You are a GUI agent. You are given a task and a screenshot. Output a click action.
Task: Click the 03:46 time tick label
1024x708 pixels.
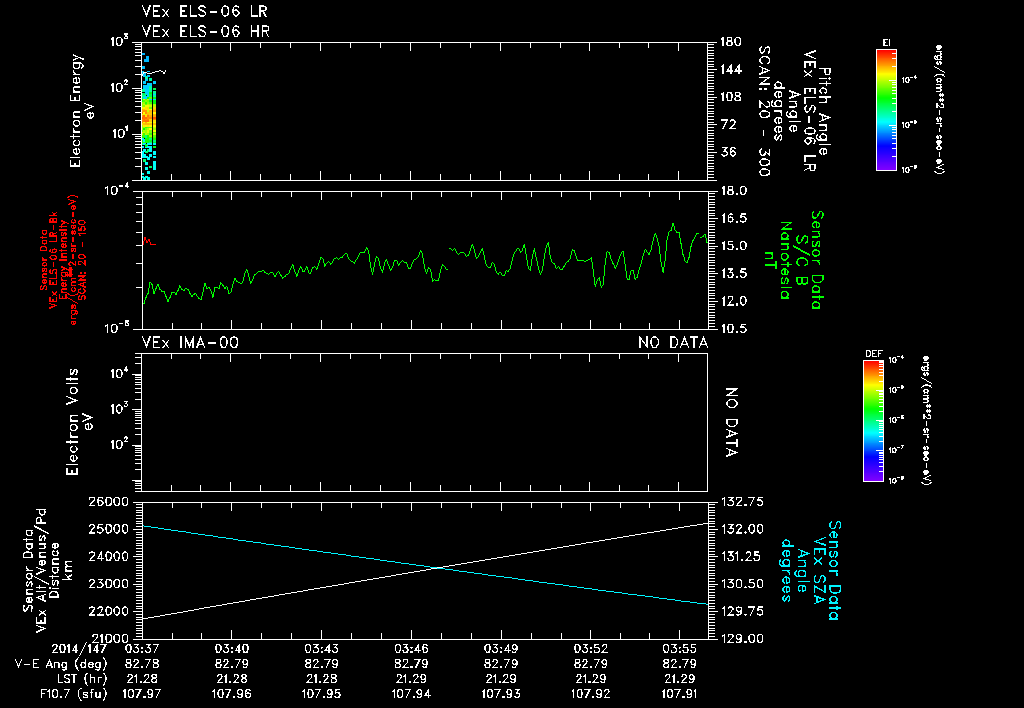pos(411,649)
